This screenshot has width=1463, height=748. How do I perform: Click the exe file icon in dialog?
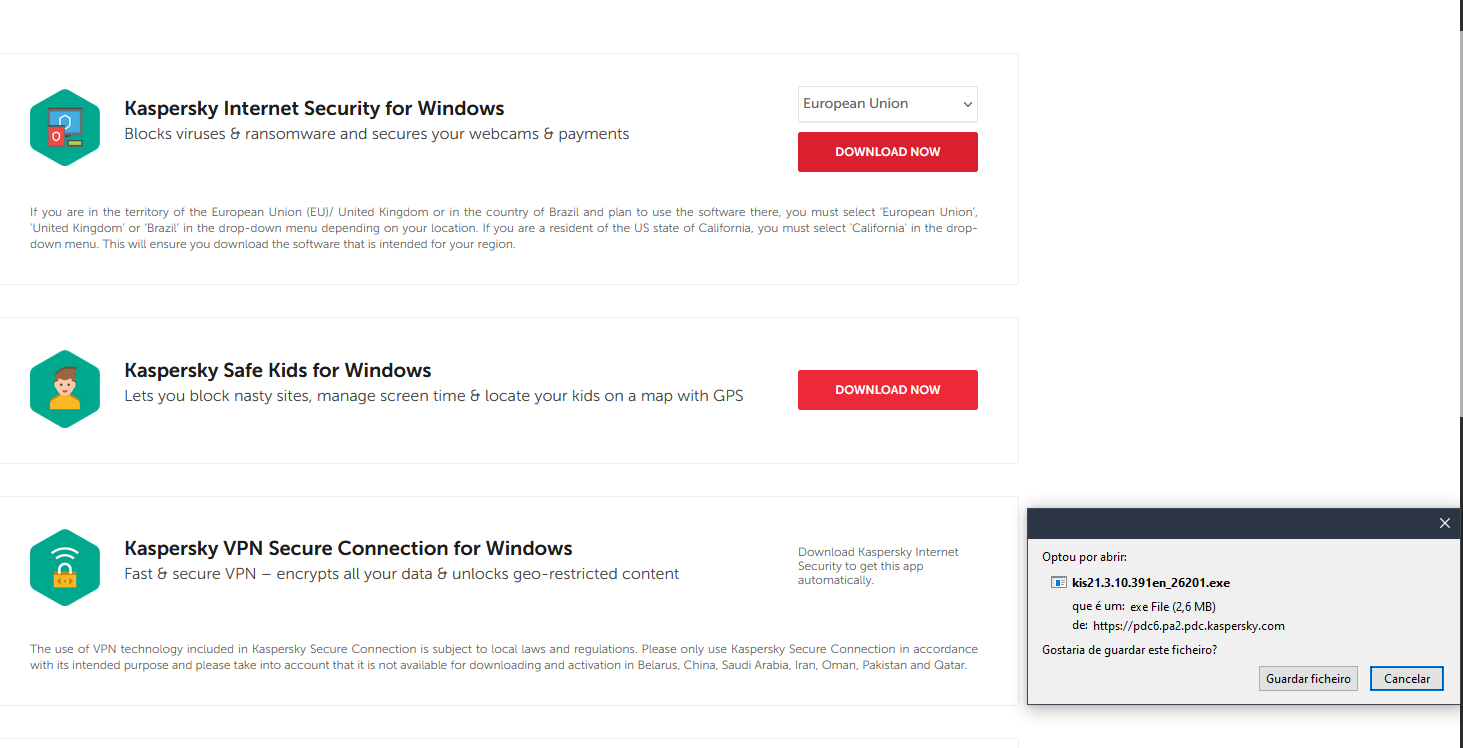click(1059, 582)
